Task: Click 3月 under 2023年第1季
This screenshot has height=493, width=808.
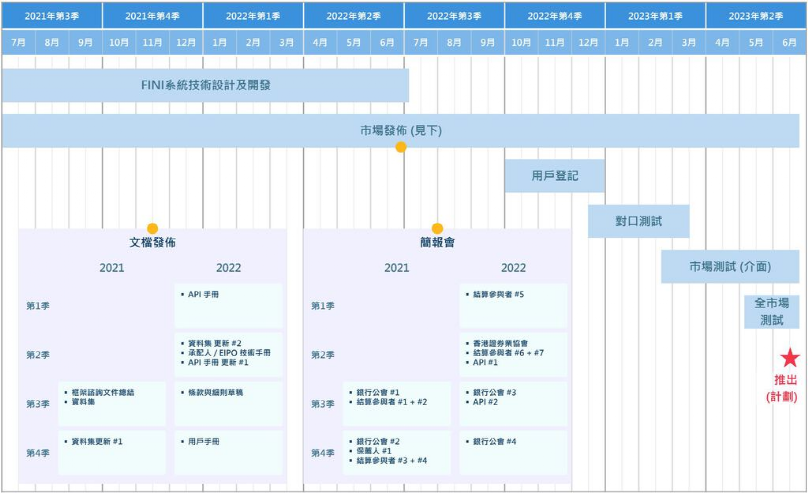Action: click(x=688, y=42)
